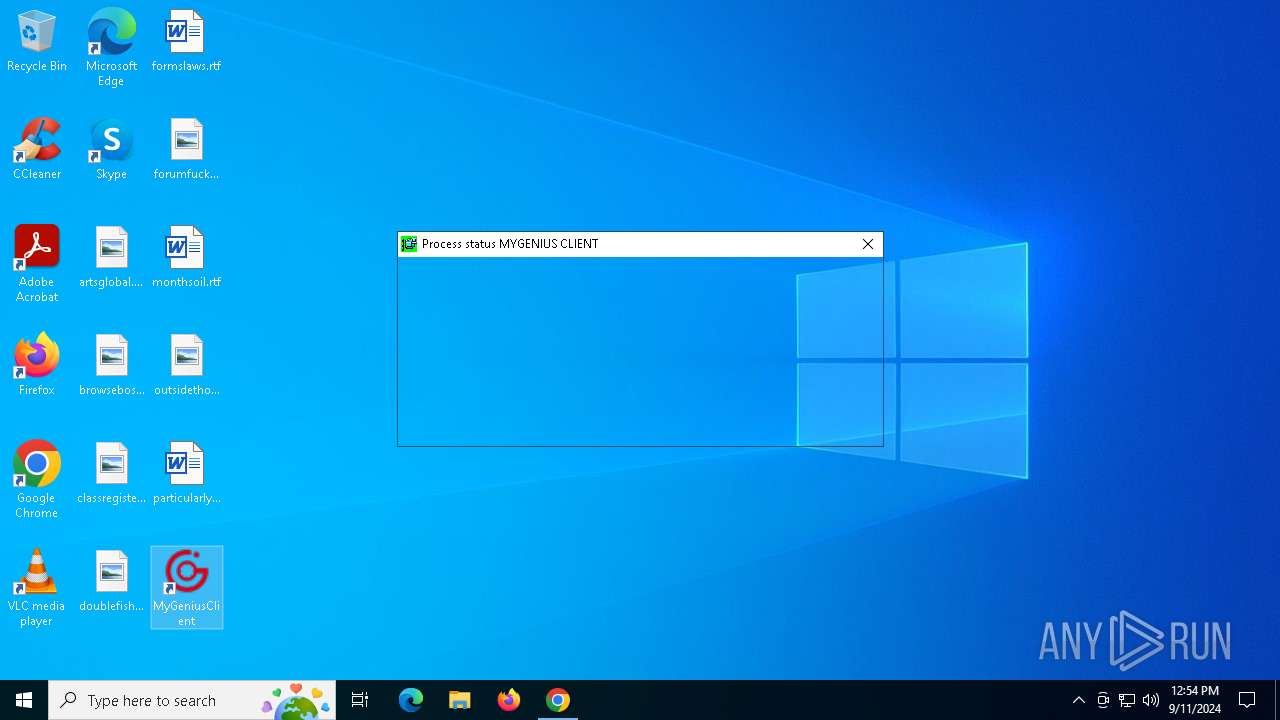
Task: Launch Google Chrome desktop shortcut
Action: [x=37, y=481]
